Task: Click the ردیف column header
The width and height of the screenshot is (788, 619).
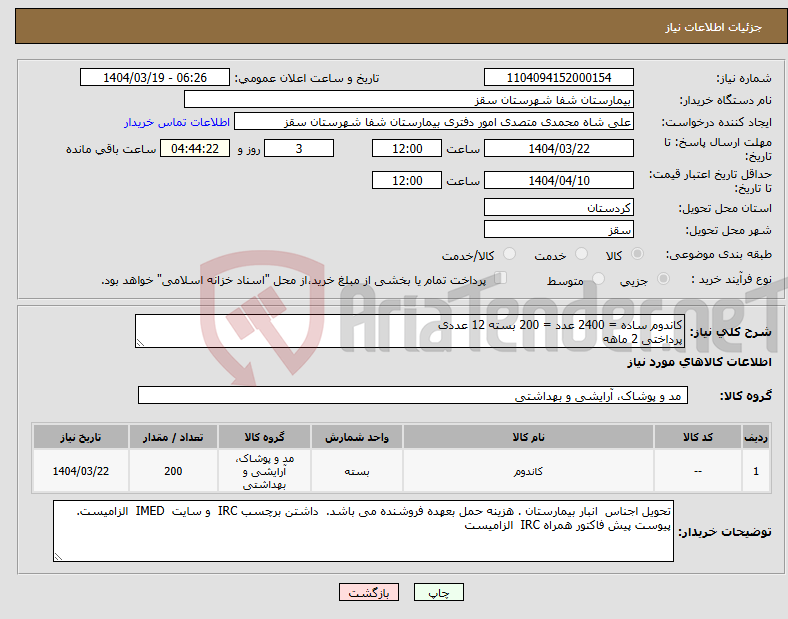Action: coord(756,437)
